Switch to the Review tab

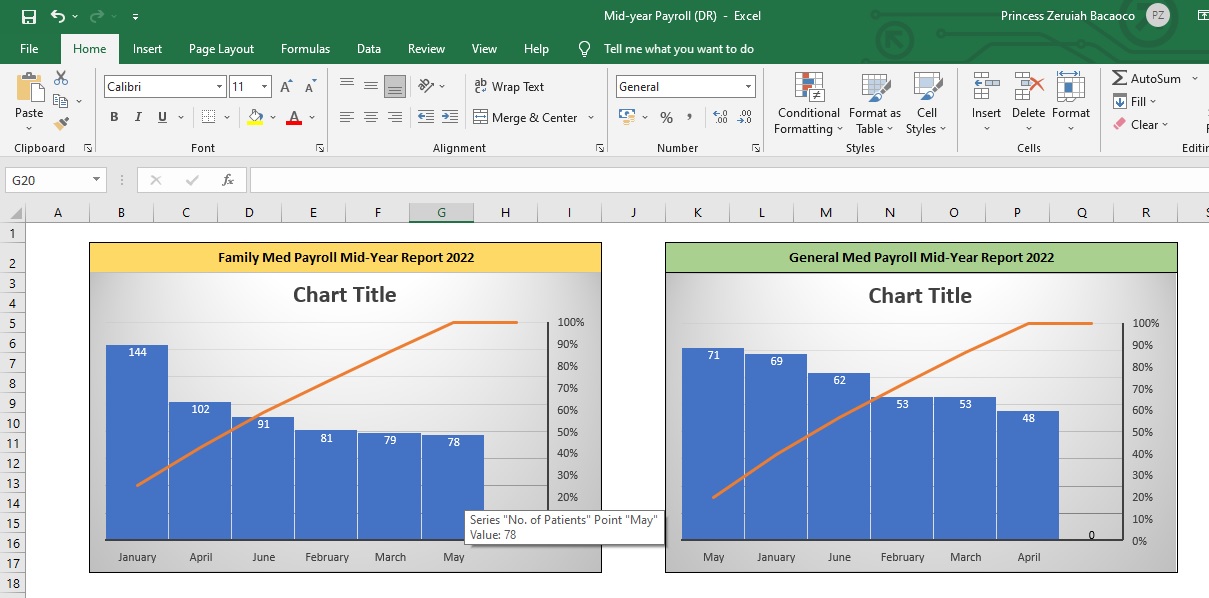click(x=426, y=49)
